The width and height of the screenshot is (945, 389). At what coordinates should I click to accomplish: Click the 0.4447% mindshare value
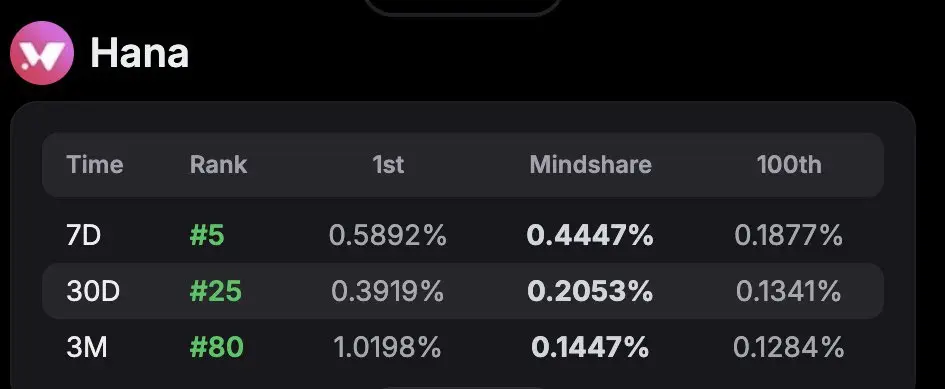point(590,235)
